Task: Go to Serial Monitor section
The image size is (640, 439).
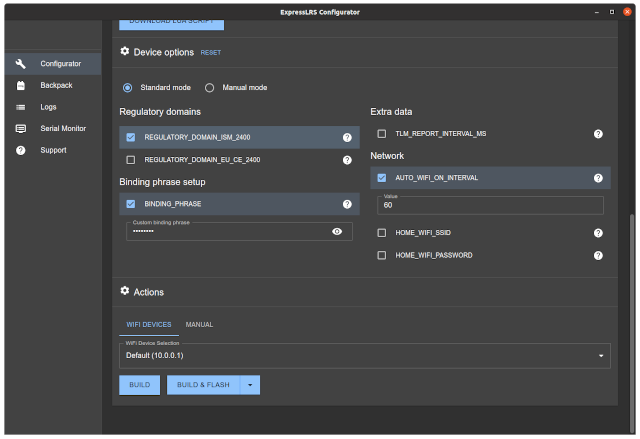Action: click(53, 129)
